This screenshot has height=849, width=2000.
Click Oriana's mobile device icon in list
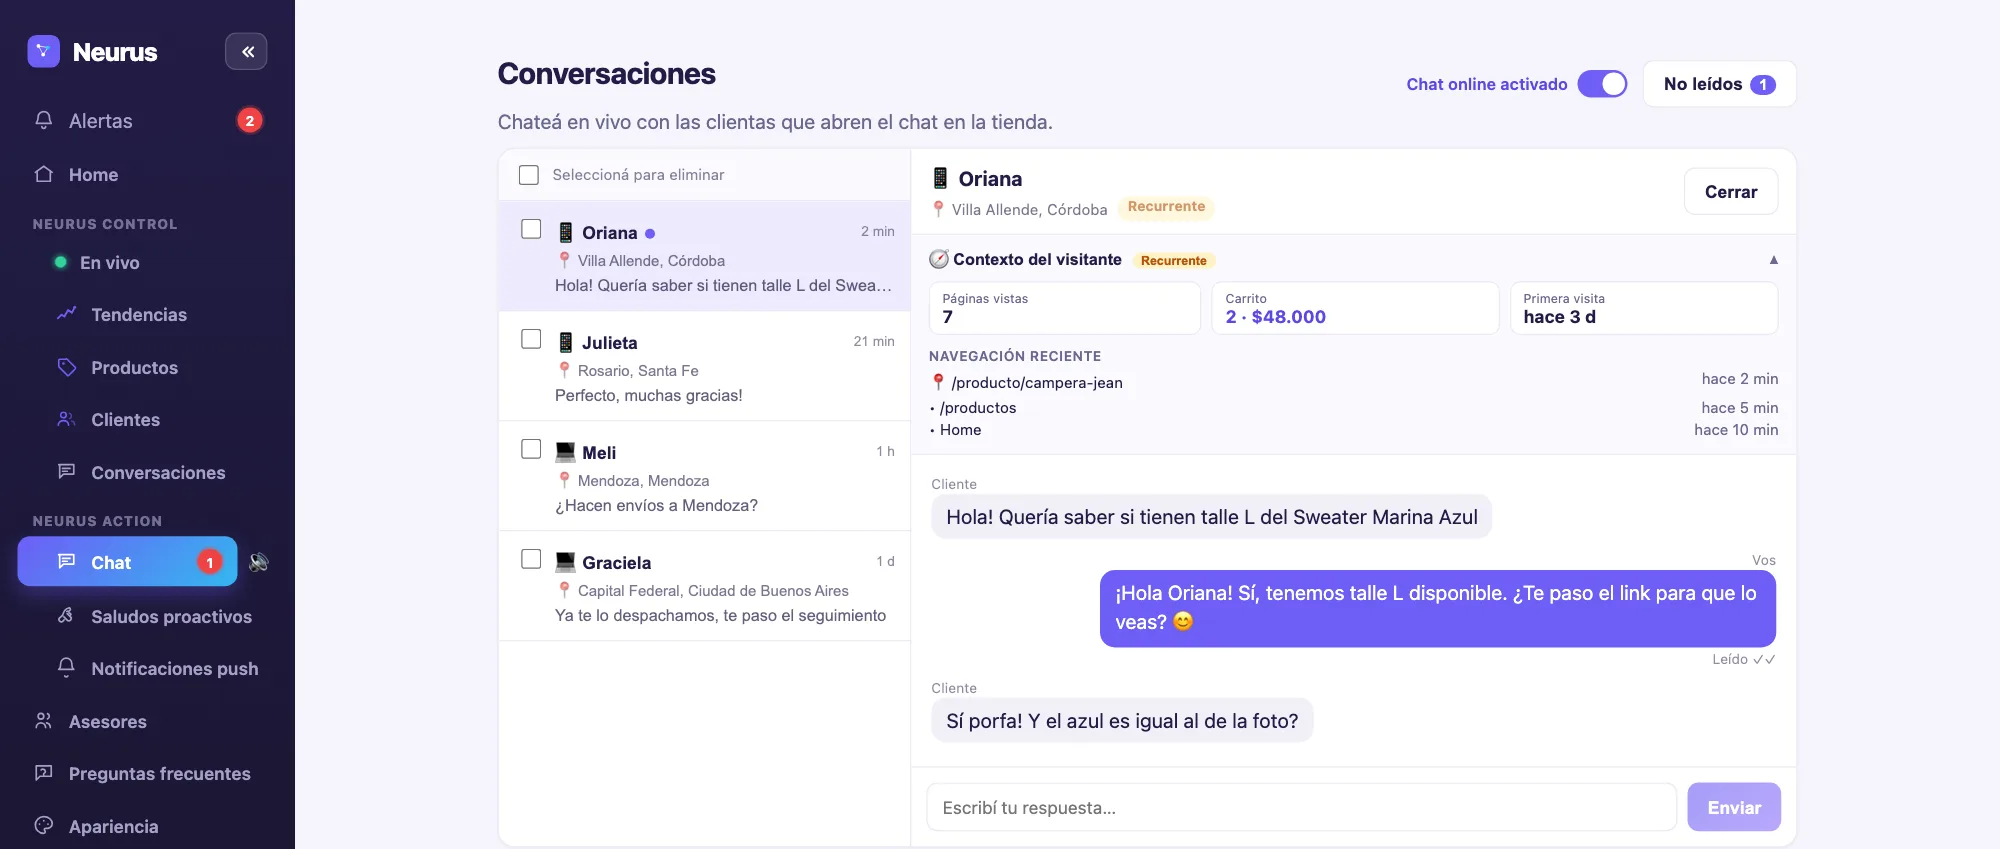565,232
